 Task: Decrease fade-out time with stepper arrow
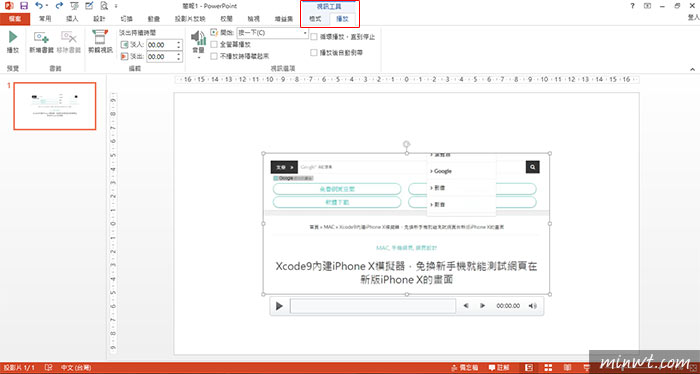[179, 59]
